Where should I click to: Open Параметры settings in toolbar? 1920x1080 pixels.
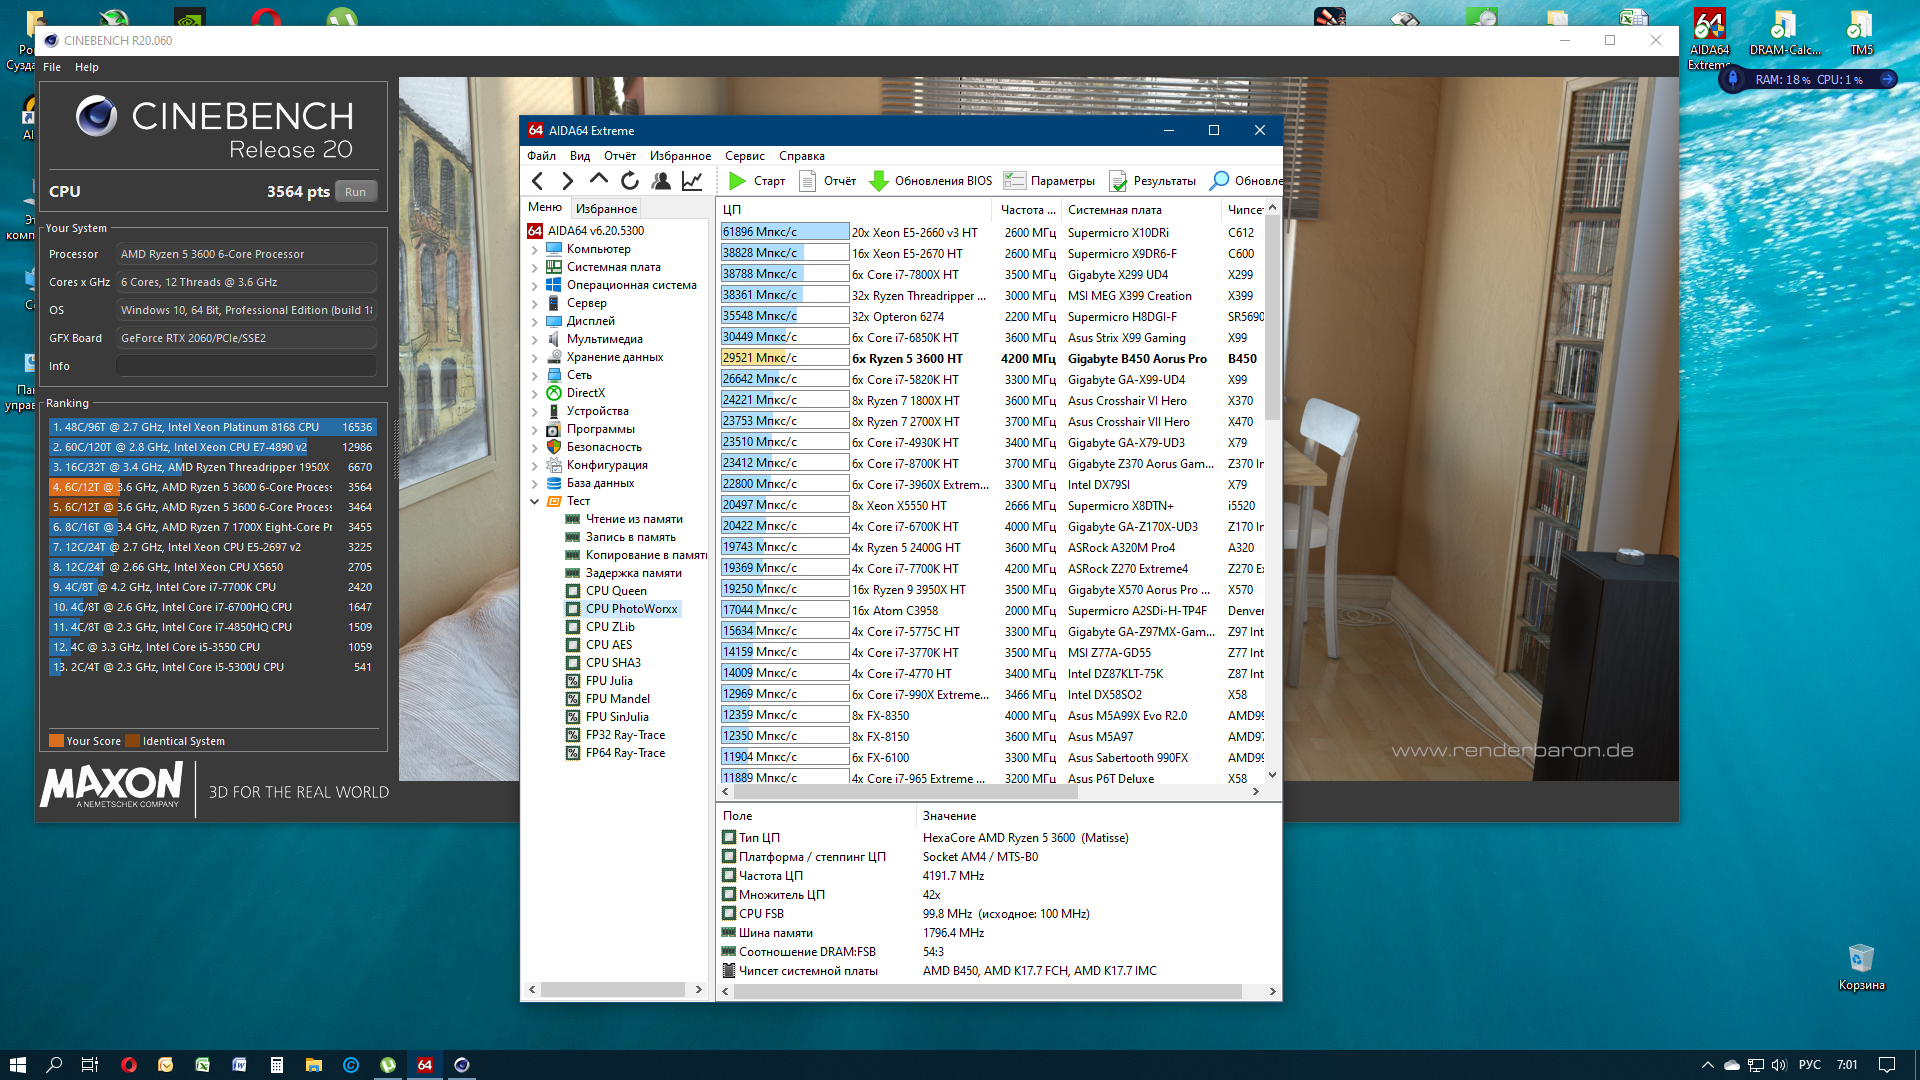(1049, 181)
